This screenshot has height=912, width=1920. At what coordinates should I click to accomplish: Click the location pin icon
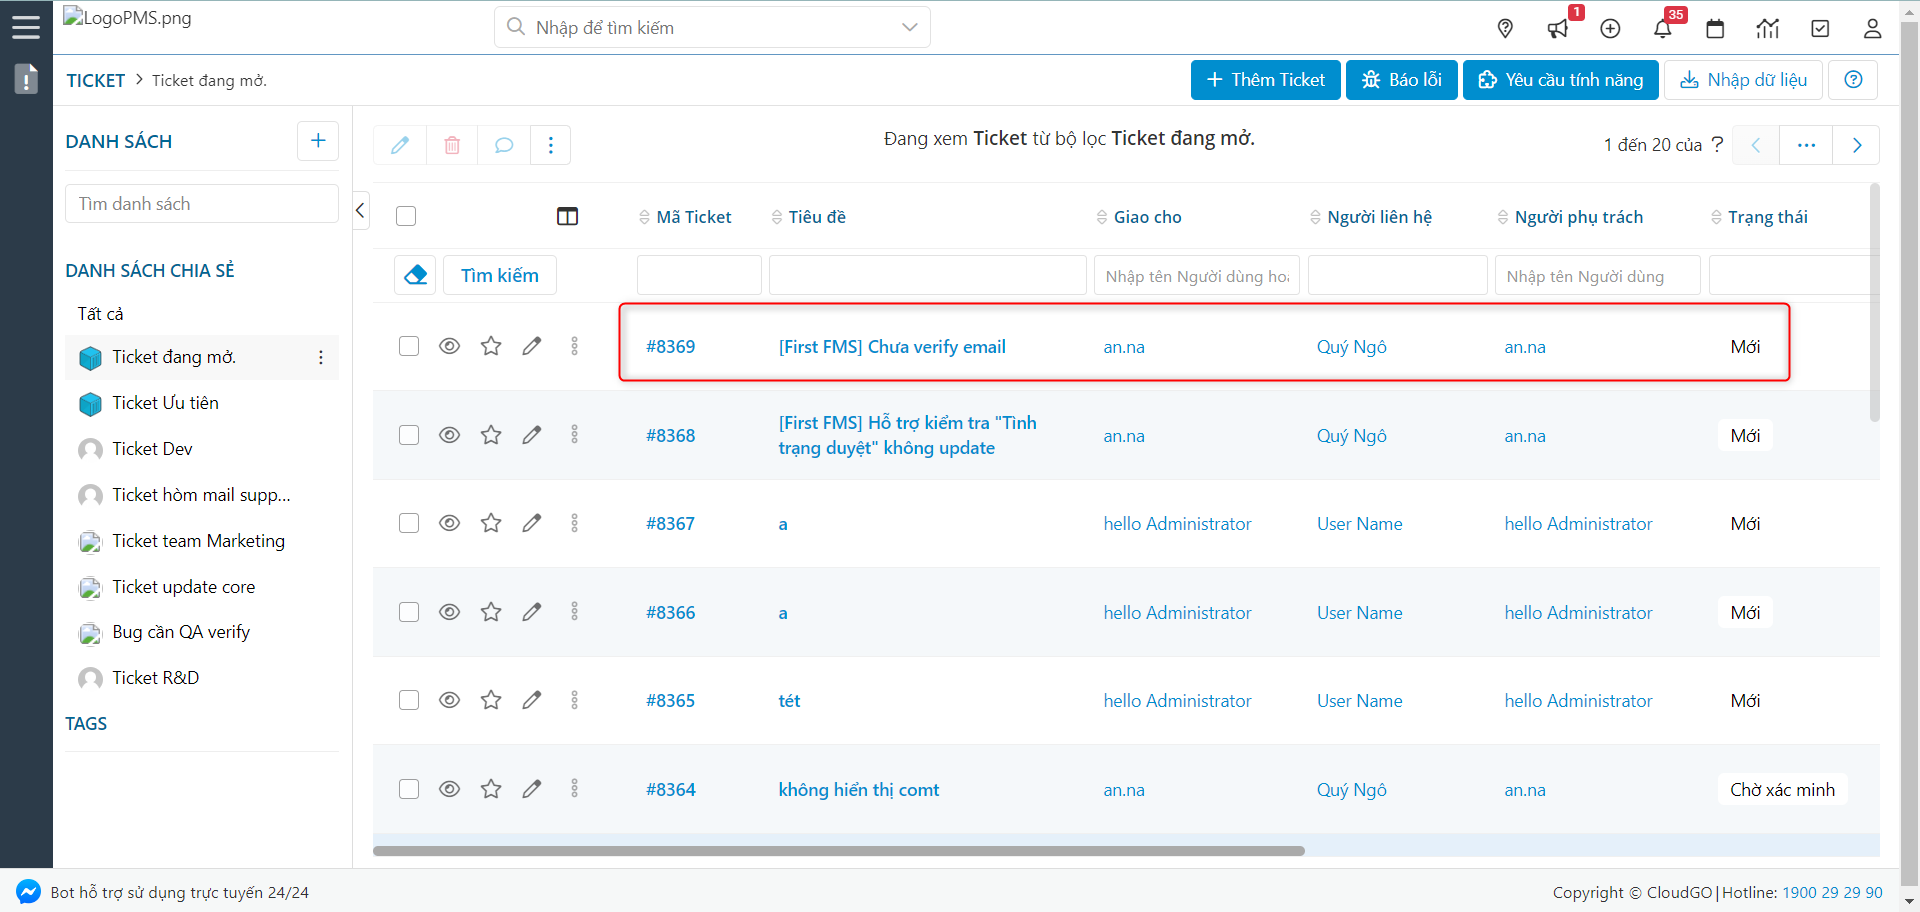coord(1505,29)
